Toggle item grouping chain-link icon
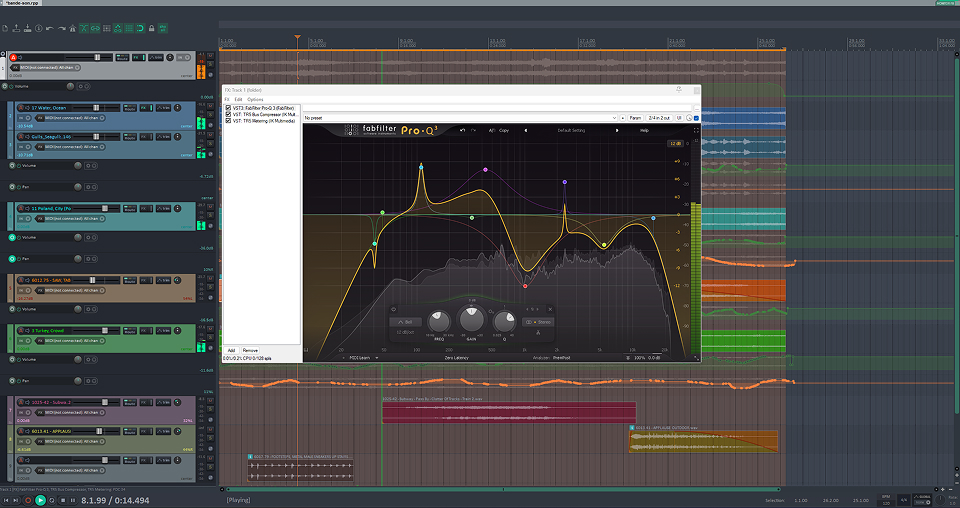This screenshot has height=508, width=960. (96, 28)
